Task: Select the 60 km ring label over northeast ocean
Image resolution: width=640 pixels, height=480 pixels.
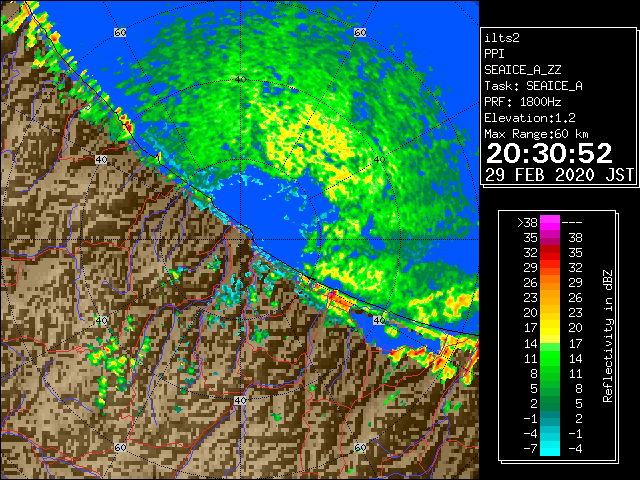Action: point(360,32)
